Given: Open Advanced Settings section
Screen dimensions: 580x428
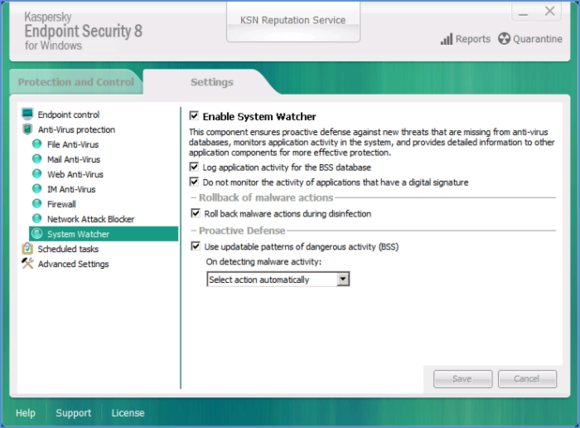Looking at the screenshot, I should [x=73, y=264].
